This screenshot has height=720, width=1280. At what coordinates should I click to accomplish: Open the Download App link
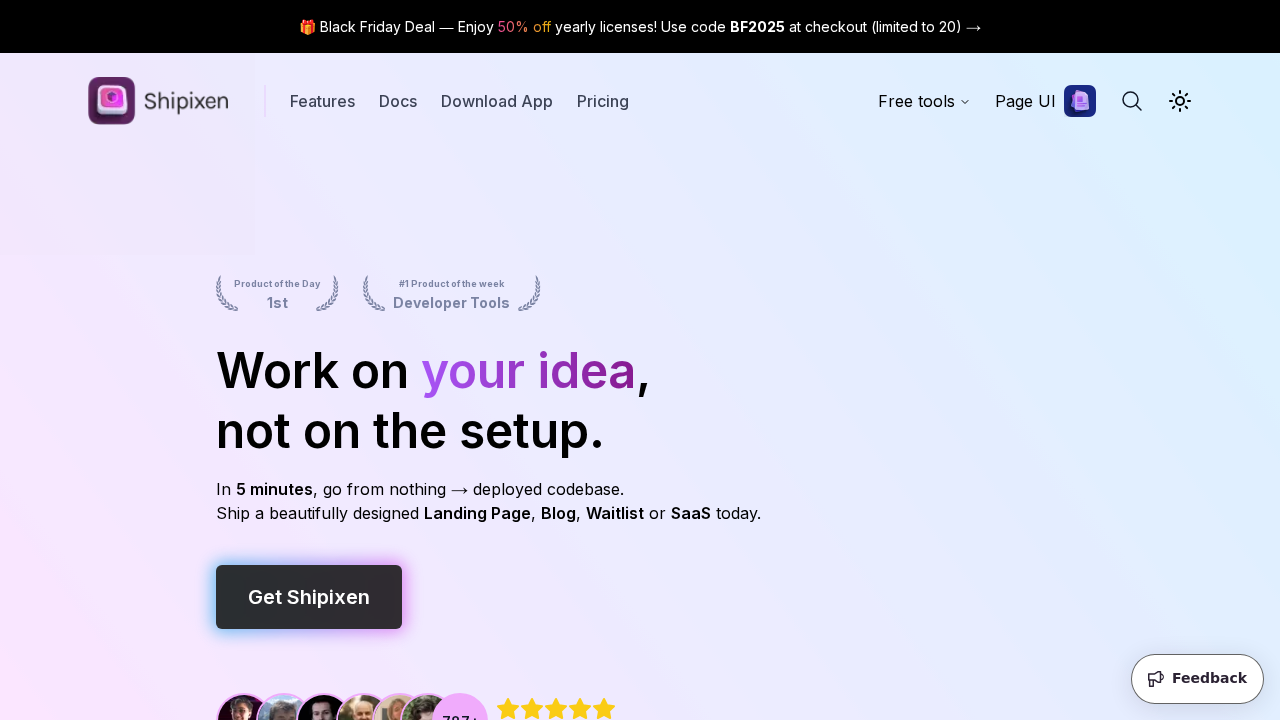pos(497,101)
